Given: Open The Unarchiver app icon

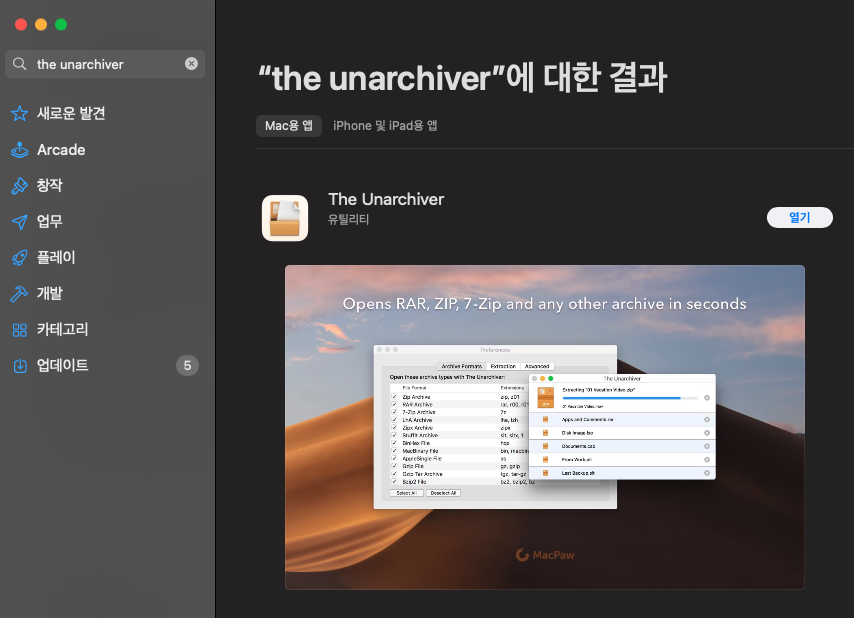Looking at the screenshot, I should tap(285, 218).
